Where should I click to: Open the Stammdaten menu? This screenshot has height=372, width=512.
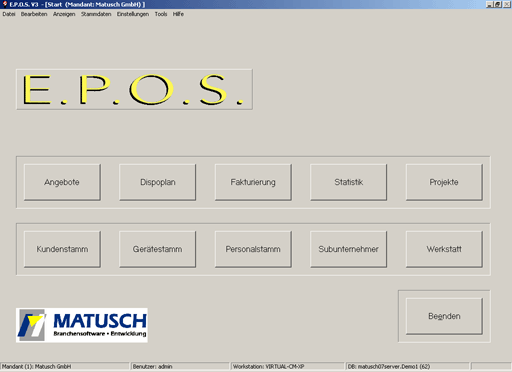click(96, 14)
